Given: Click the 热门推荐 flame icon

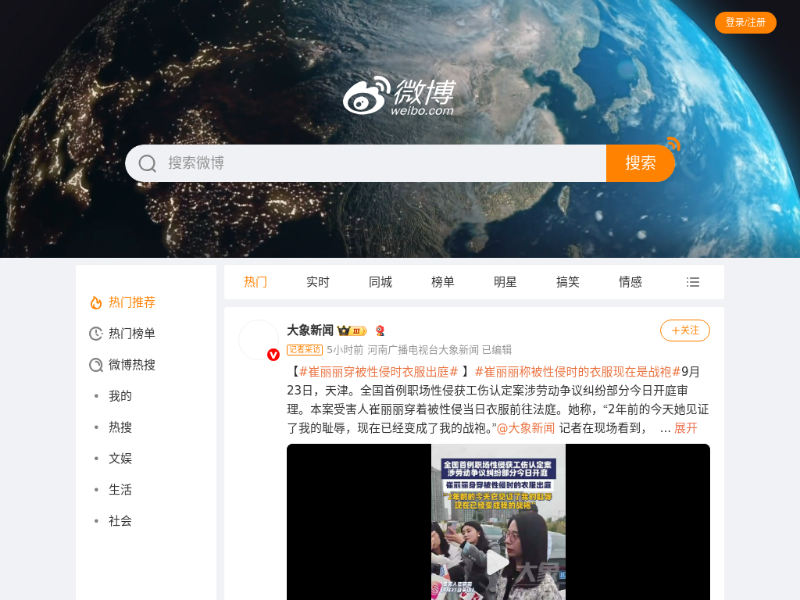Looking at the screenshot, I should (96, 302).
